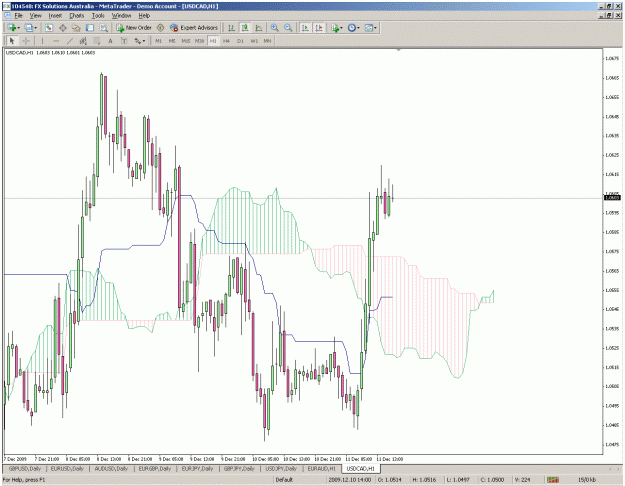Enable crosshair cursor mode

click(26, 41)
